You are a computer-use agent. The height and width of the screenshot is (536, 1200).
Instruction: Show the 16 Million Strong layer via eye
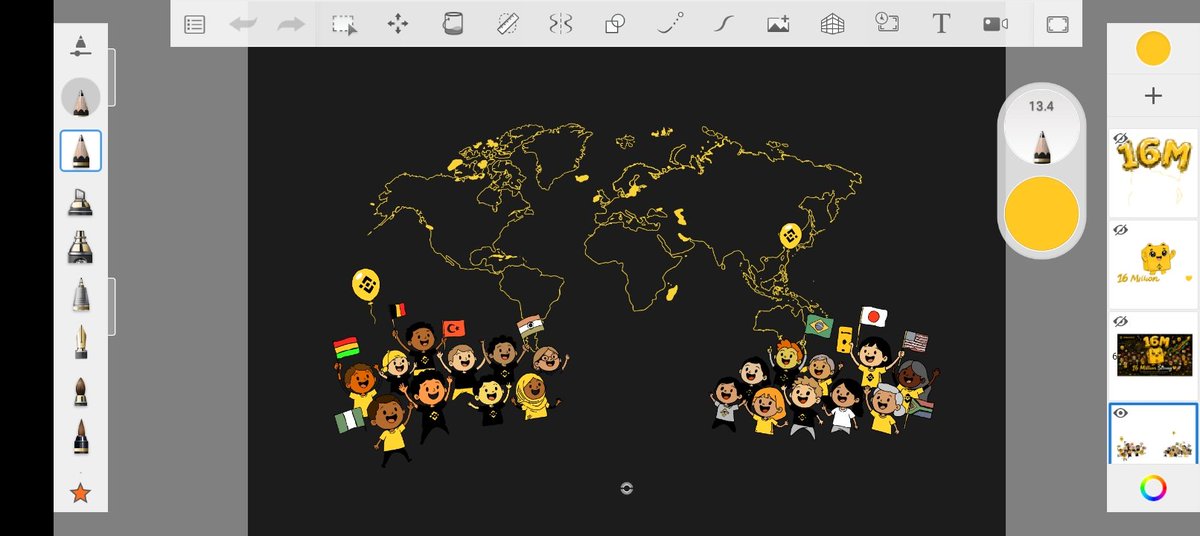[x=1120, y=321]
